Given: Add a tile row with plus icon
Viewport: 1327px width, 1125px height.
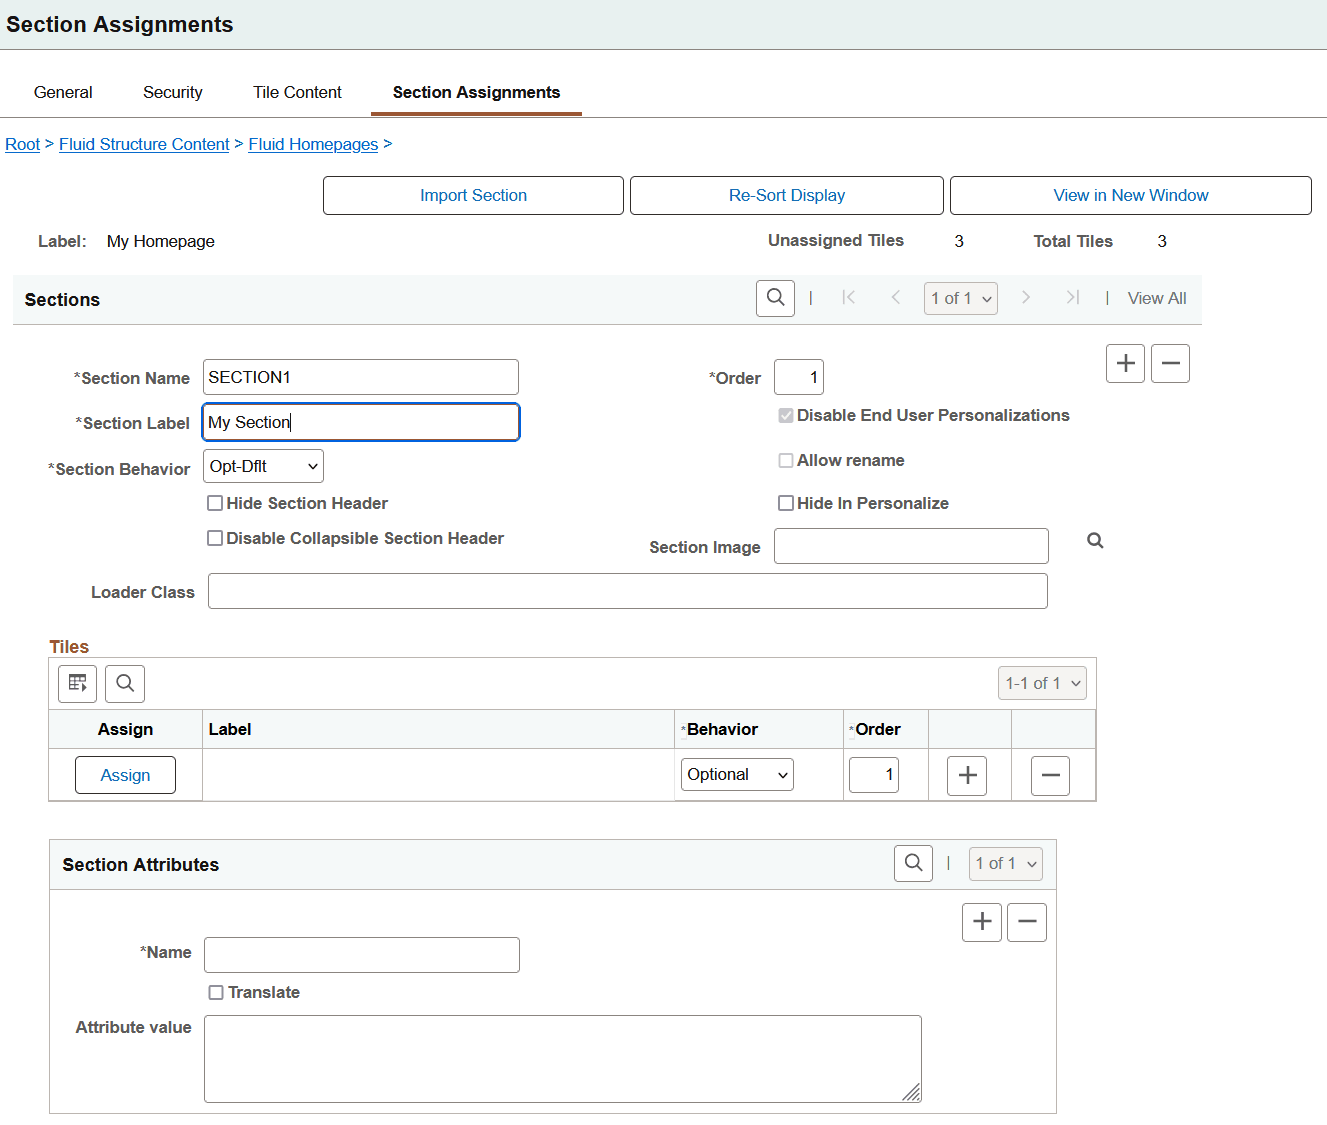Looking at the screenshot, I should (x=967, y=775).
